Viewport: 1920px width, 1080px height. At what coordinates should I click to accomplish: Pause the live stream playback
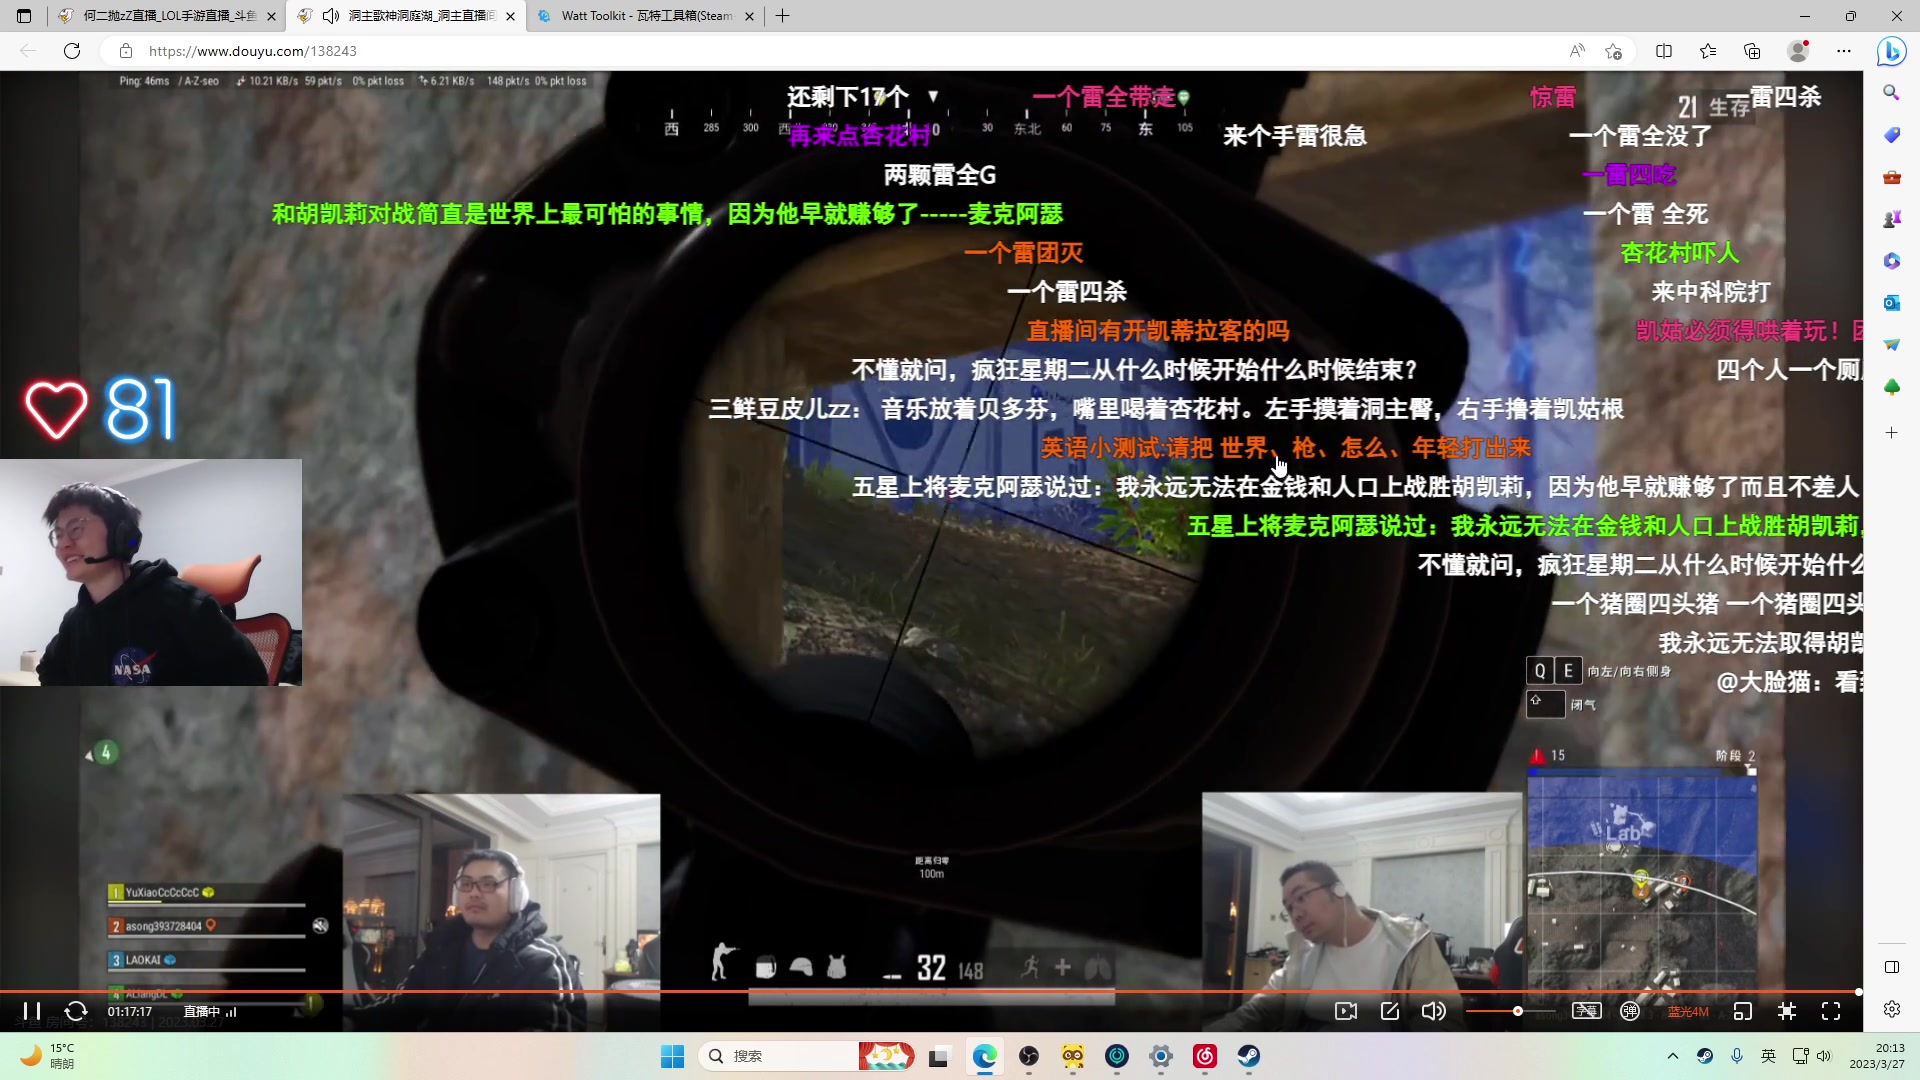(32, 1011)
